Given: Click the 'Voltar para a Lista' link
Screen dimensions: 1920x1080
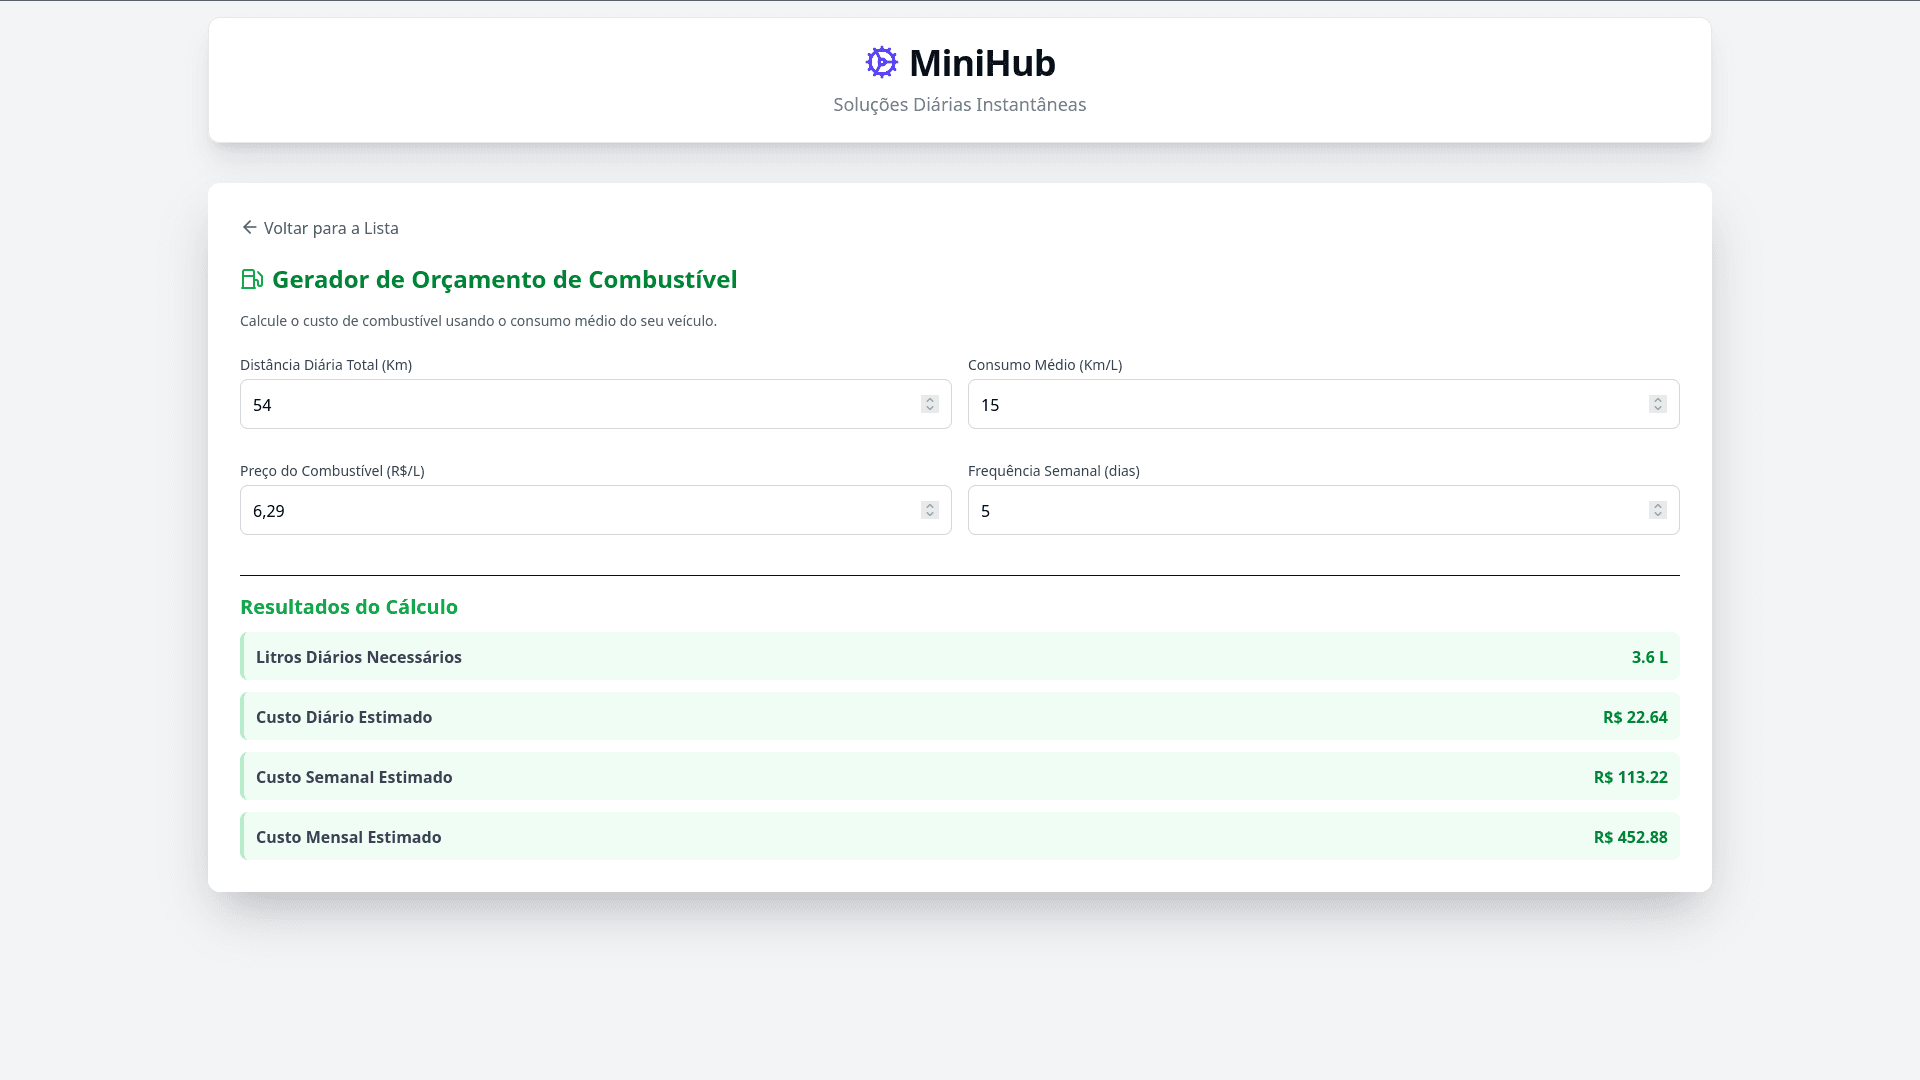Looking at the screenshot, I should 331,228.
